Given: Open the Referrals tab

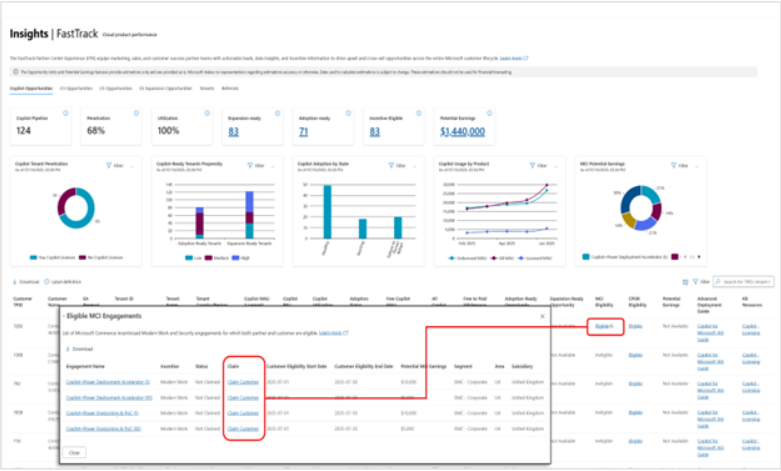Looking at the screenshot, I should (x=230, y=89).
